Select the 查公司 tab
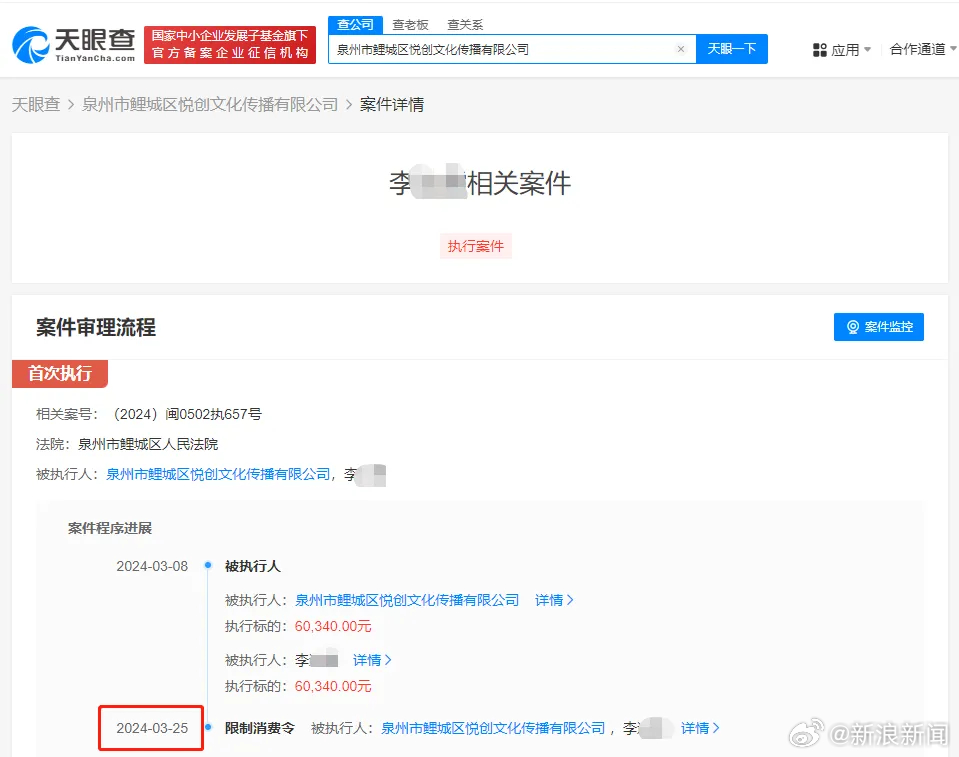Image resolution: width=959 pixels, height=757 pixels. (x=355, y=24)
